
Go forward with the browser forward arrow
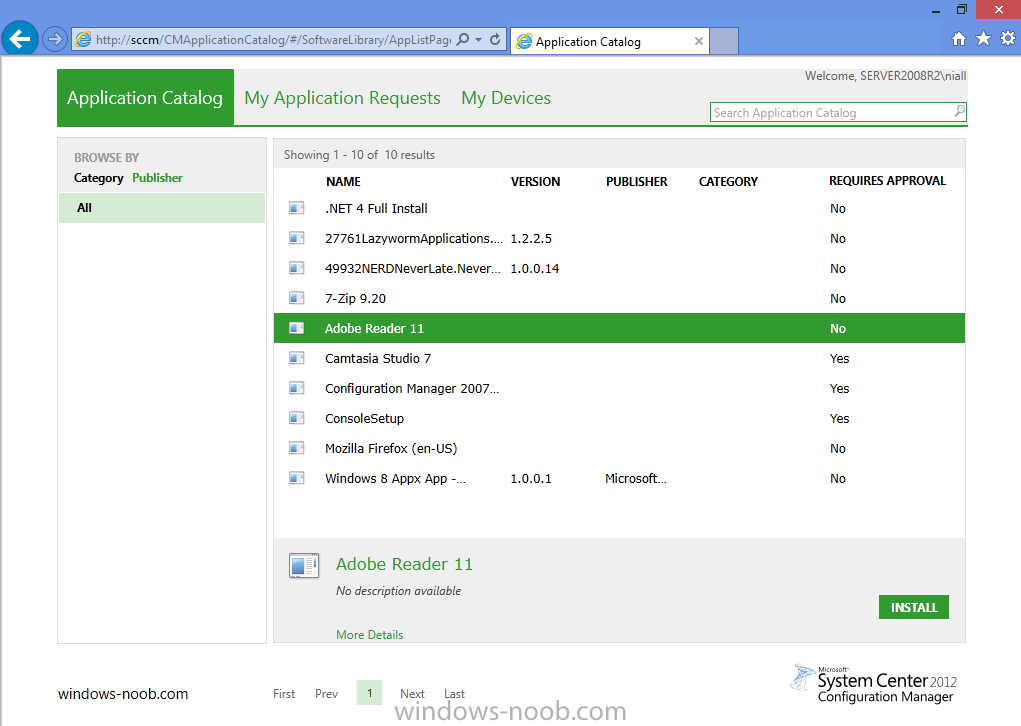click(x=55, y=40)
